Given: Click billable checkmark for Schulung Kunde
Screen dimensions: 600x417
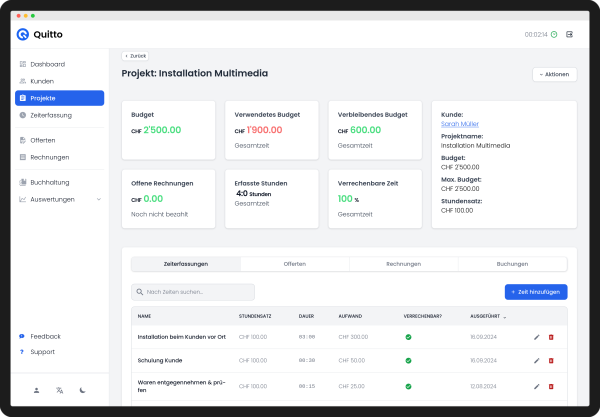Looking at the screenshot, I should tap(408, 360).
